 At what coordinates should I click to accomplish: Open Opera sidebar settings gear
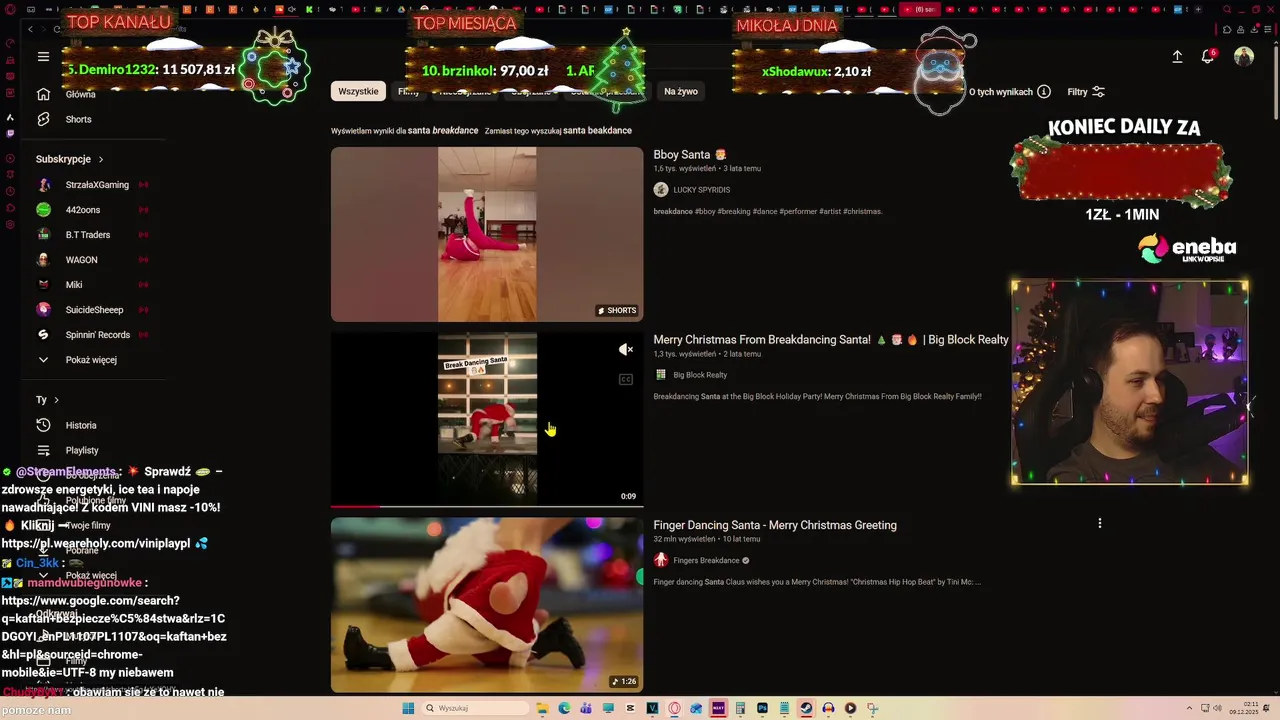[10, 224]
